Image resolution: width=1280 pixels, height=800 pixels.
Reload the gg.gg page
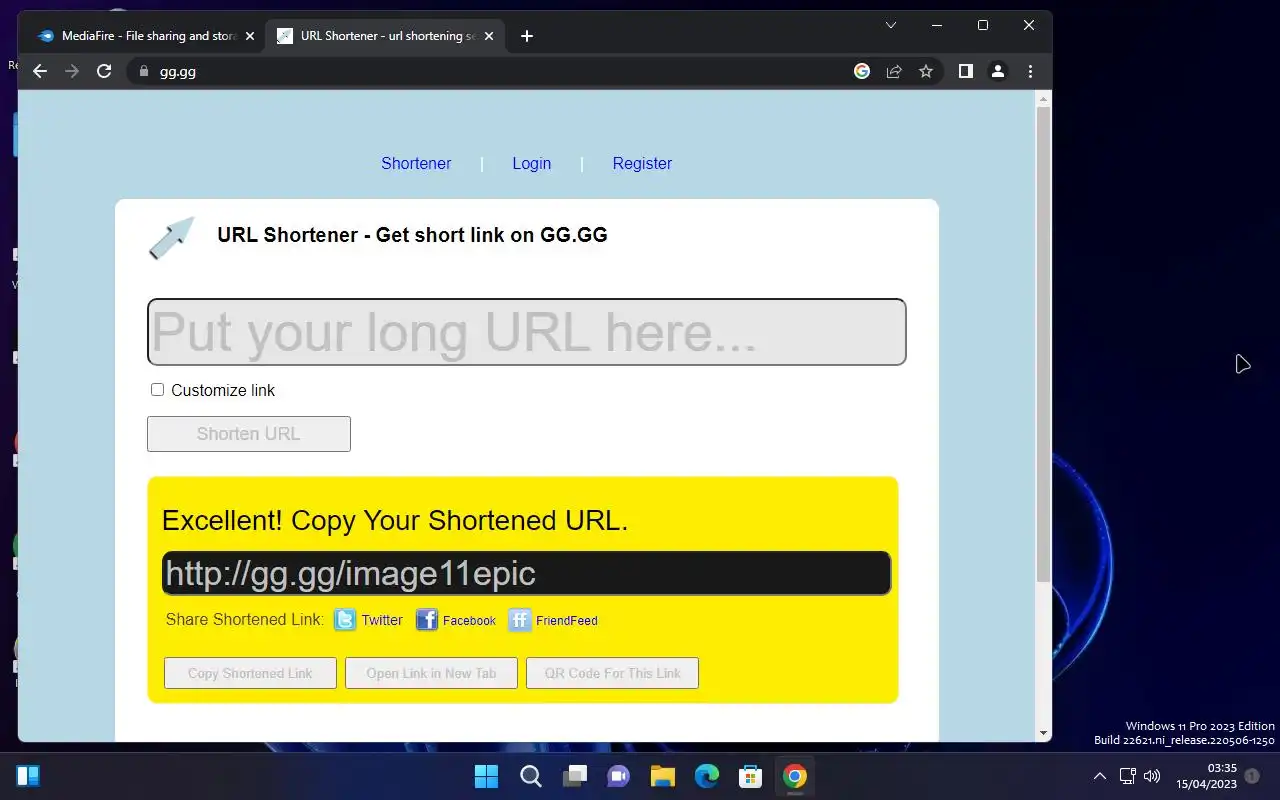click(x=104, y=71)
